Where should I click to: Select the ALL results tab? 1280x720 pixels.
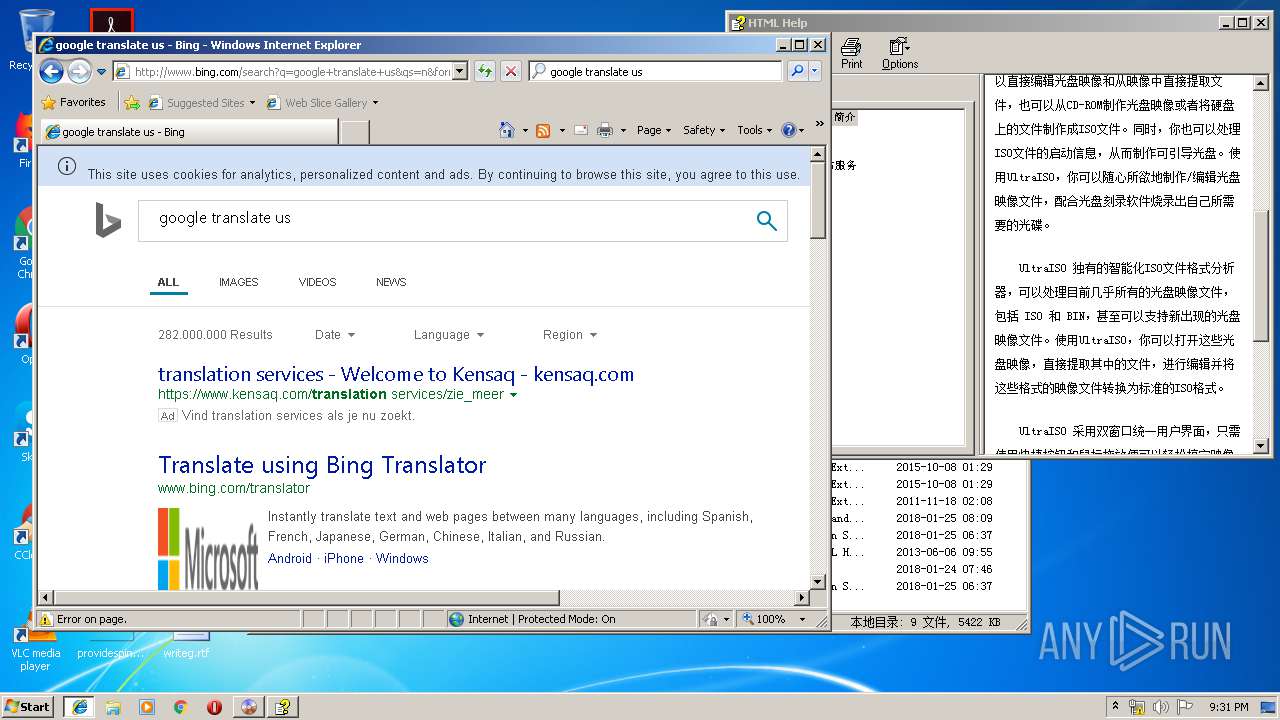[168, 282]
